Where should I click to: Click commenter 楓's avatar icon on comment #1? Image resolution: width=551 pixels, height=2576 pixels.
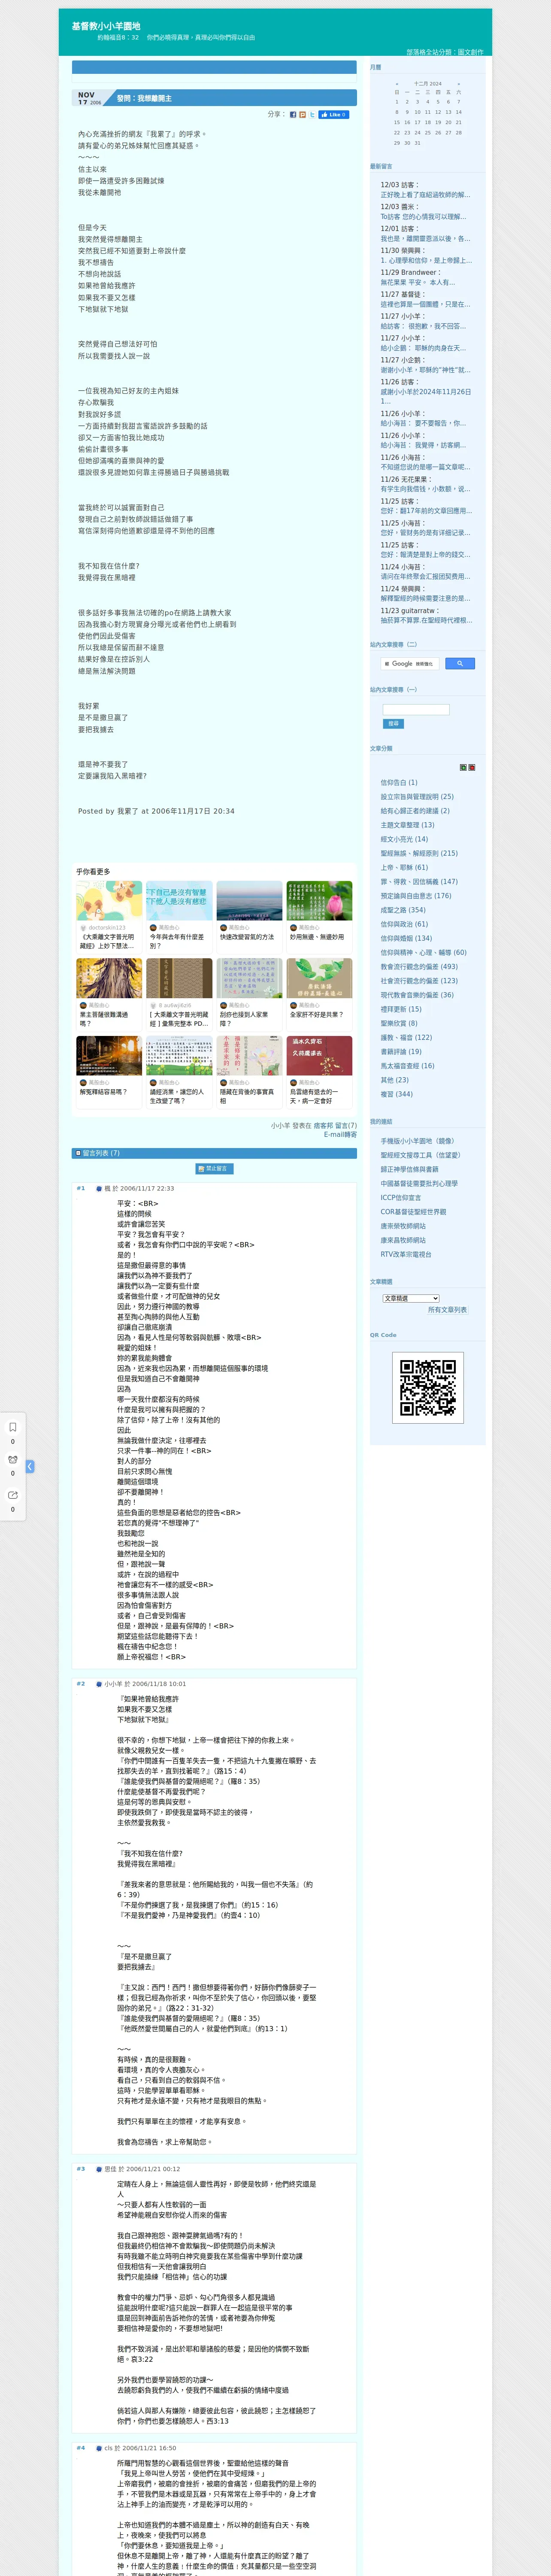(99, 1189)
